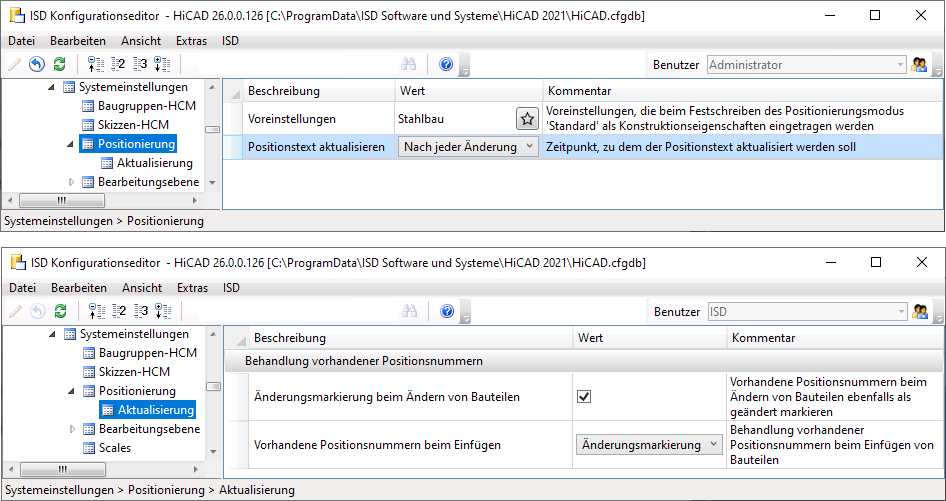Open the Extras menu in upper window
946x501 pixels.
tap(191, 41)
